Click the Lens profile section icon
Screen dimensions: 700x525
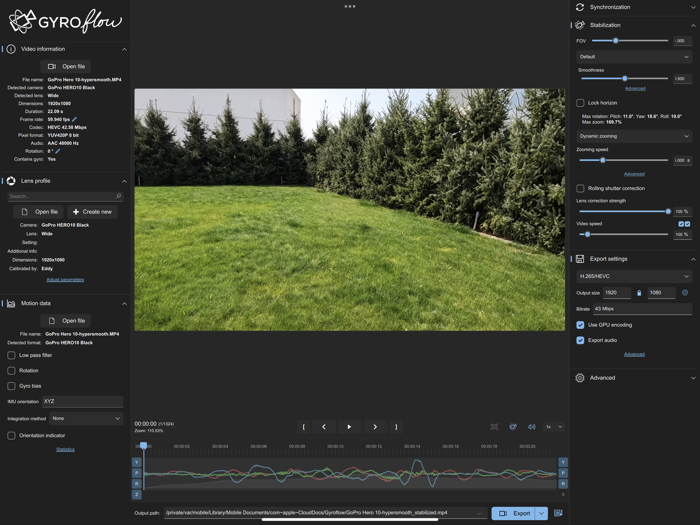point(11,181)
